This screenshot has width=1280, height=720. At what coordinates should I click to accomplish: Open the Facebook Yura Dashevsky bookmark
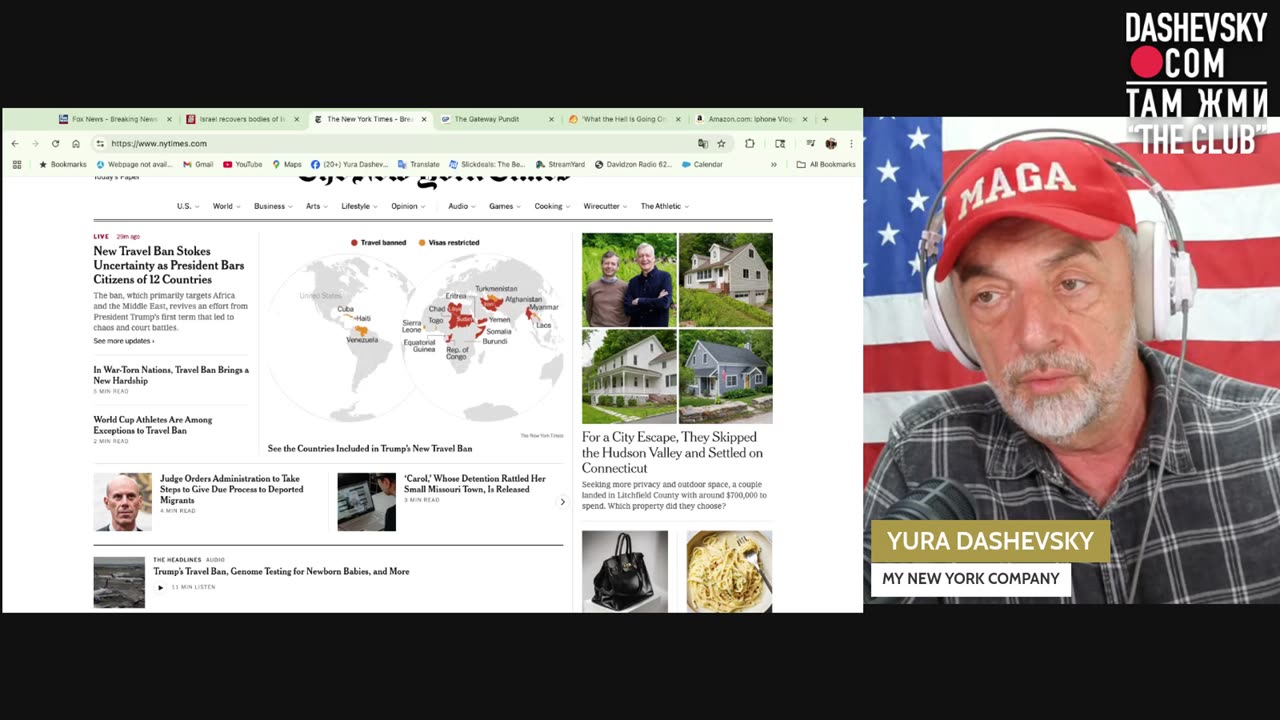(x=349, y=164)
